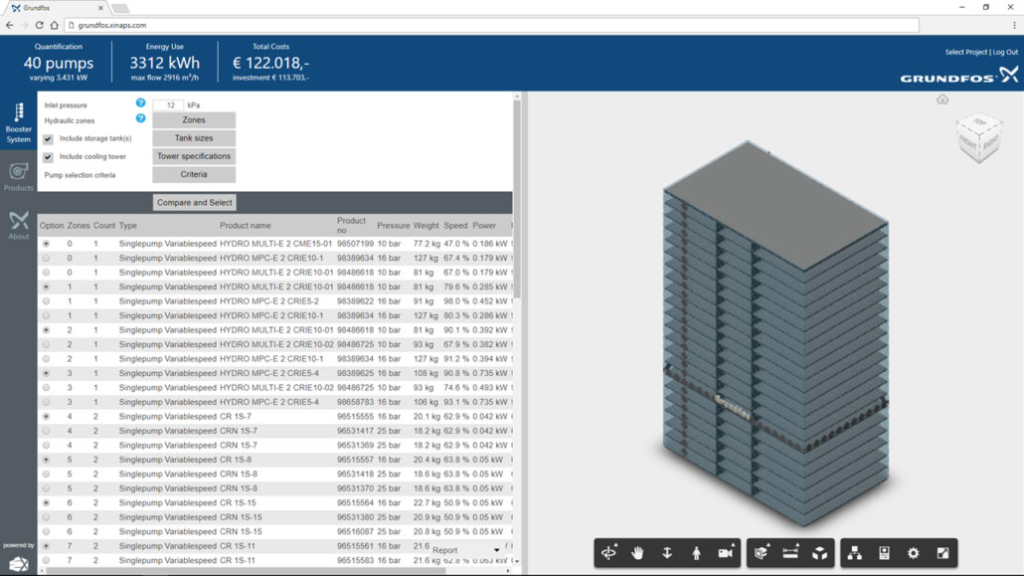Select zone 4 product 96531417 CRN 1S-7 radio
The width and height of the screenshot is (1024, 576).
(46, 430)
